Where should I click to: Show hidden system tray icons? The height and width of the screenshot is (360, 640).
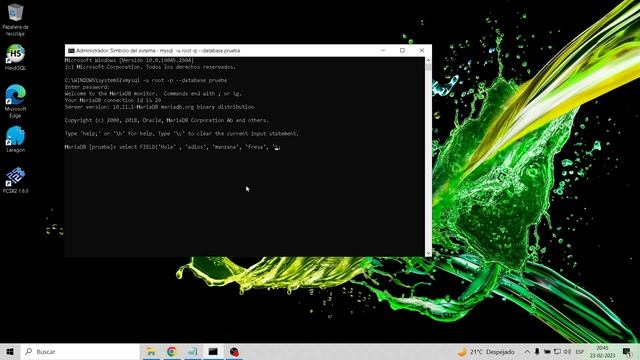pos(527,351)
